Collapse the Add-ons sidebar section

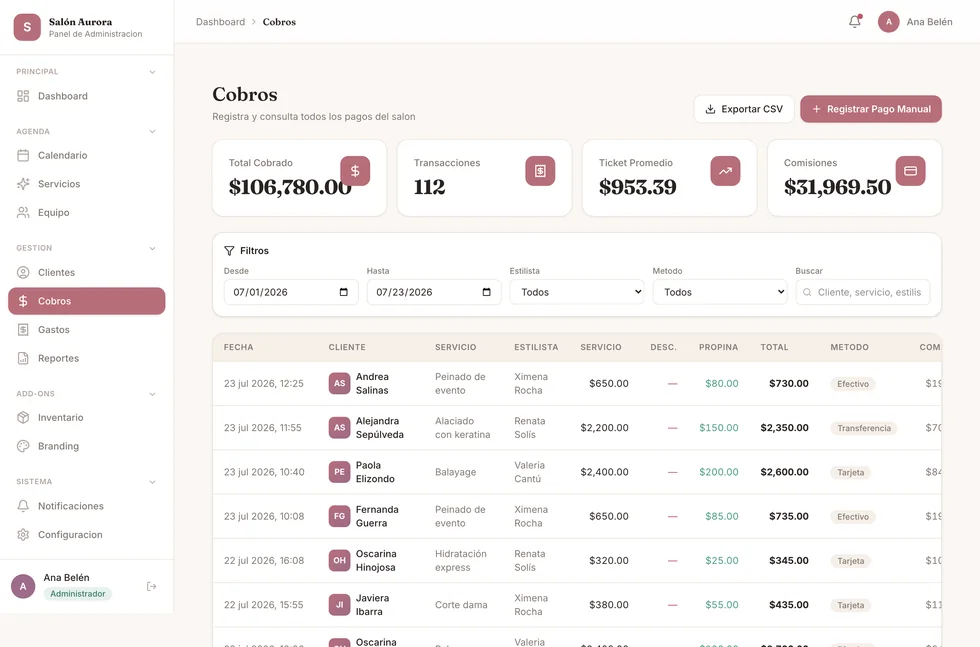[x=152, y=394]
